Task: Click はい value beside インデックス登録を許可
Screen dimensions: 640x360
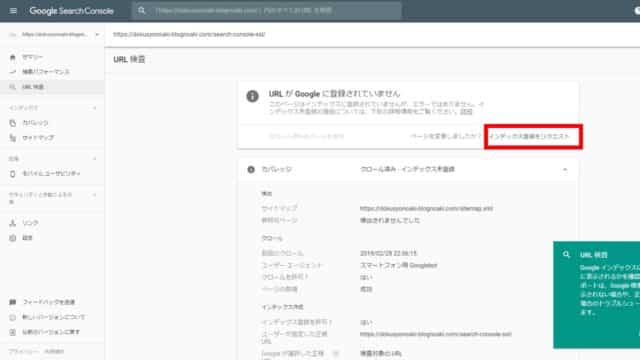Action: [366, 322]
